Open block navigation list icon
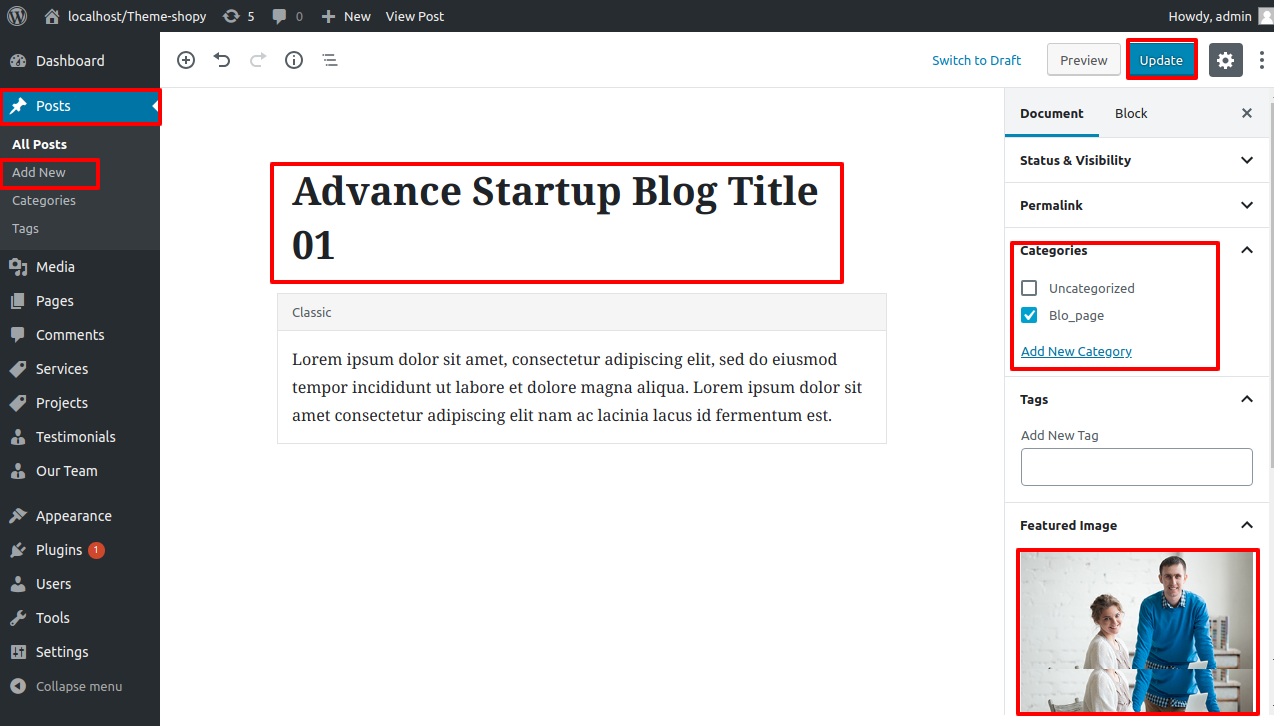 pyautogui.click(x=330, y=60)
